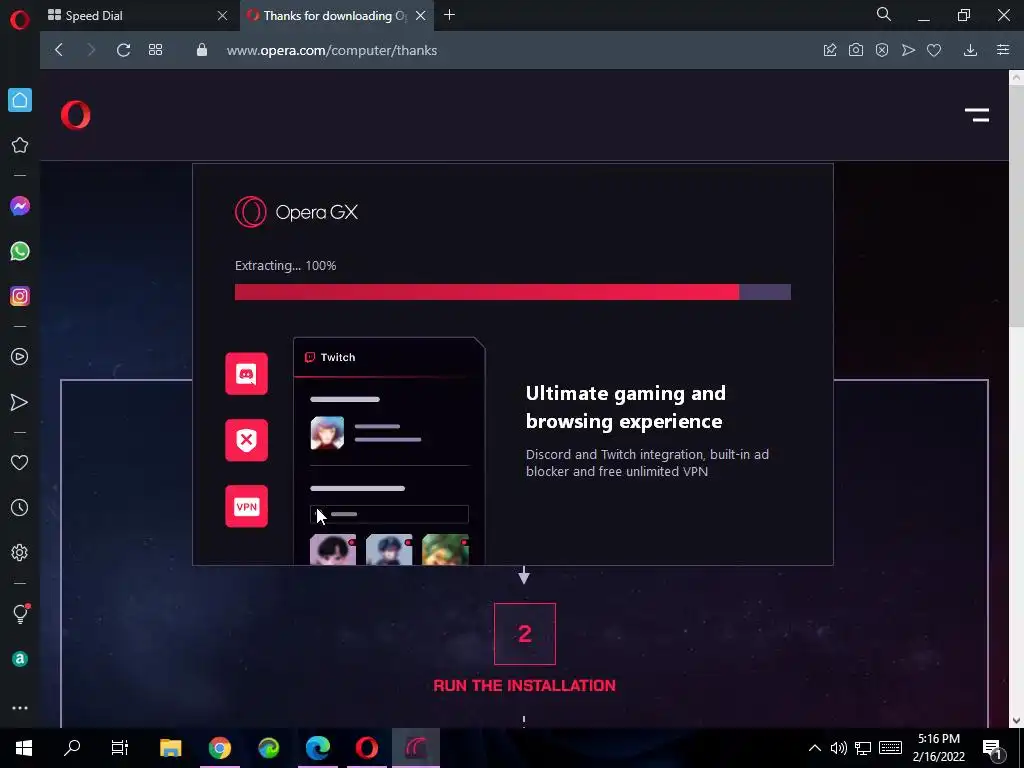Open My Flow in the sidebar
The height and width of the screenshot is (768, 1024).
tap(20, 402)
